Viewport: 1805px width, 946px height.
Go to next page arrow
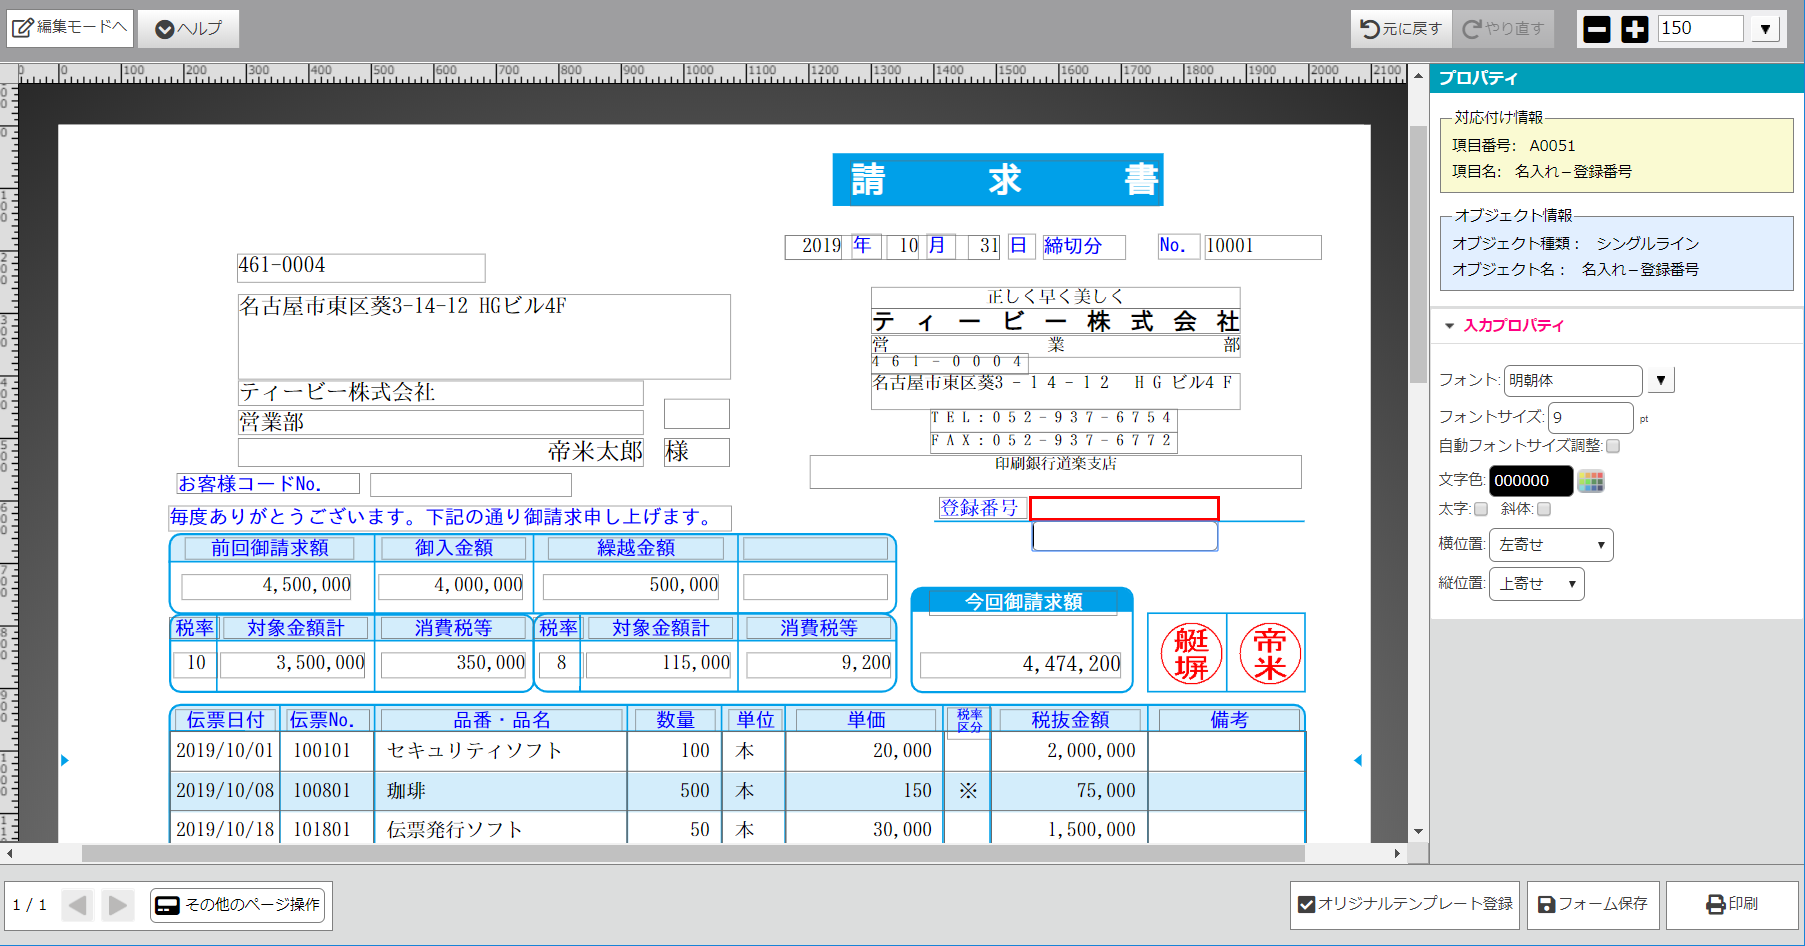tap(117, 905)
